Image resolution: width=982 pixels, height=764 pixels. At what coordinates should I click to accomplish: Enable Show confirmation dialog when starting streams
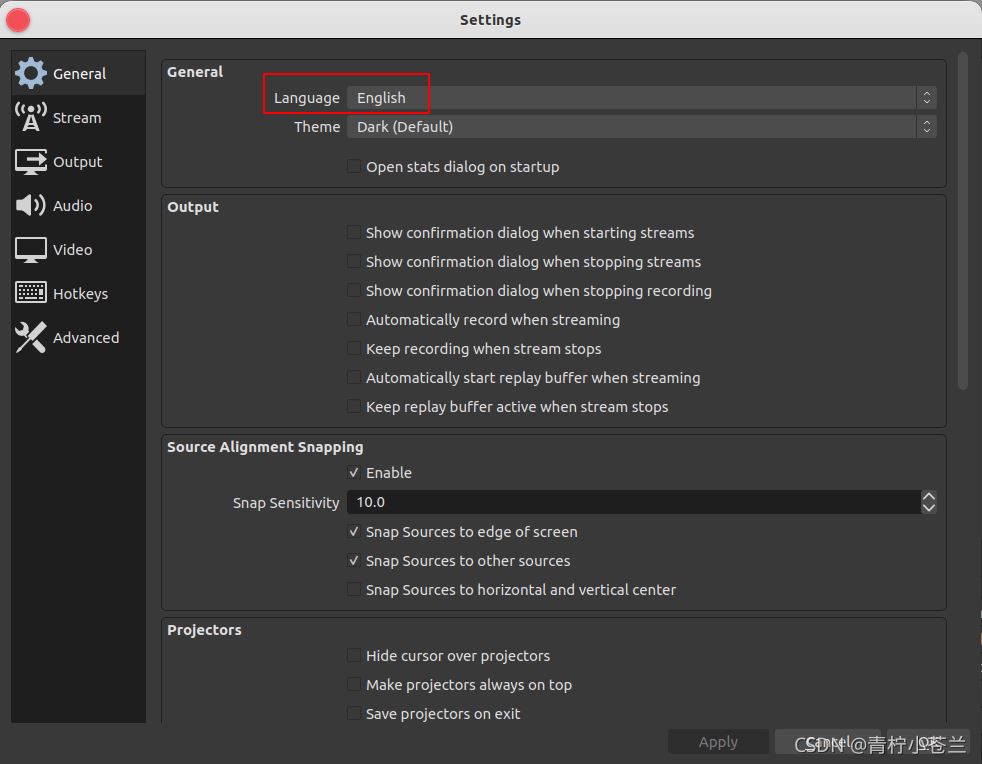[x=353, y=232]
